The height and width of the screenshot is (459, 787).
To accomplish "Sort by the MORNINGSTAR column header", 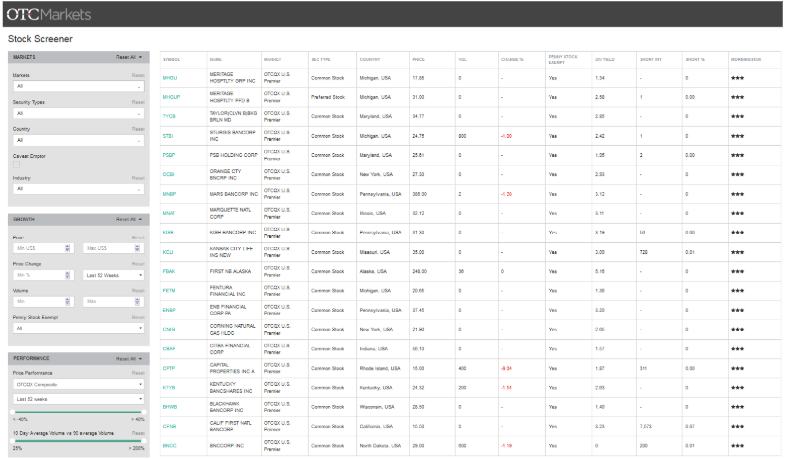I will click(746, 60).
